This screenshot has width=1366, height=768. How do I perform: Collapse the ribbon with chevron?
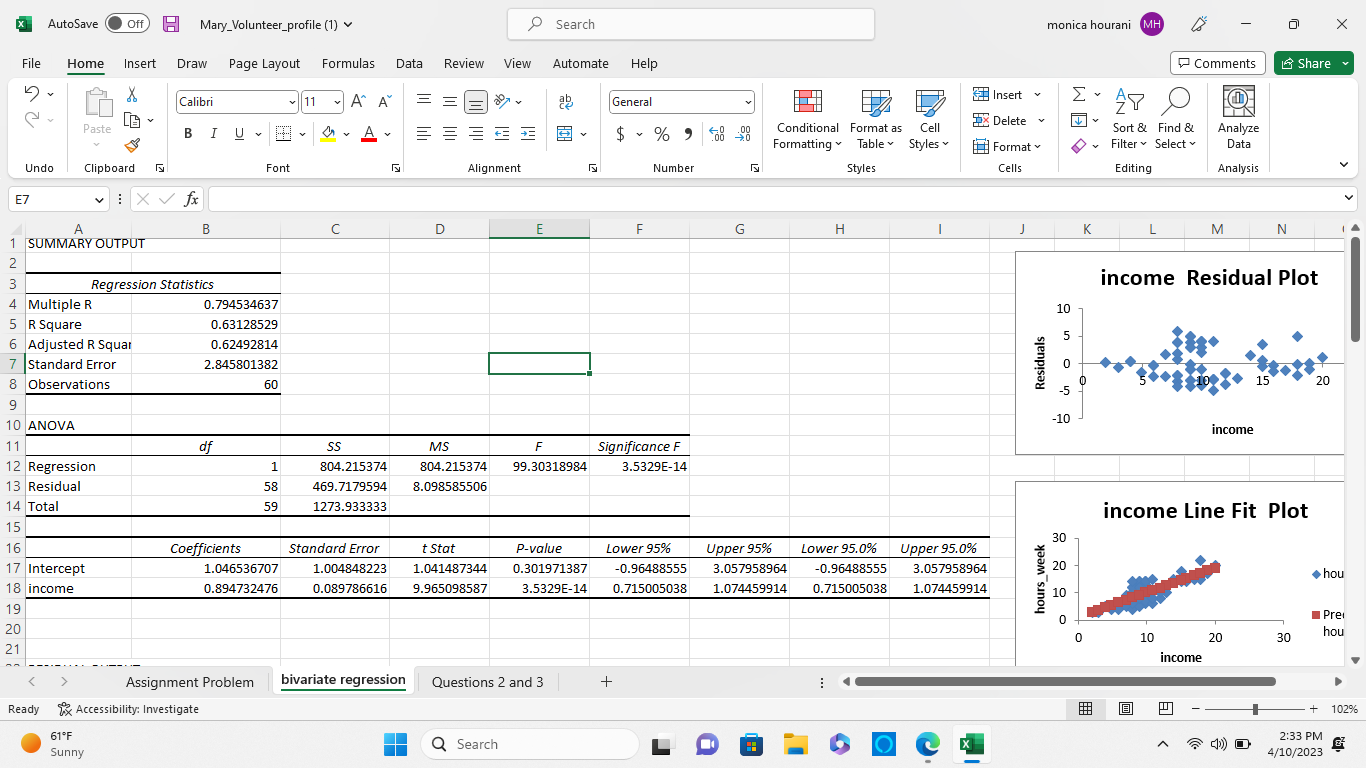coord(1343,165)
